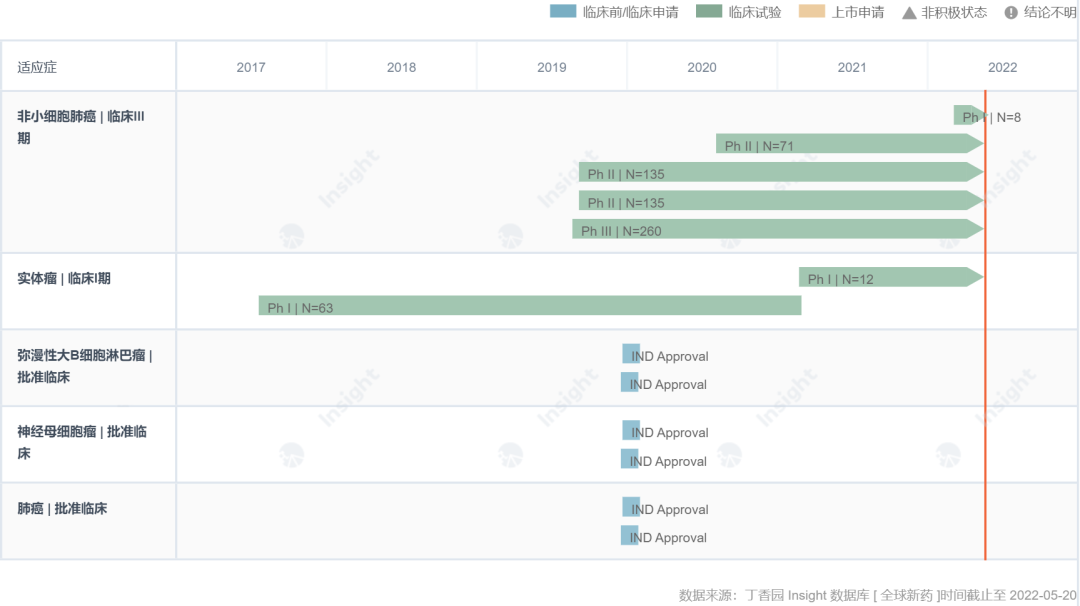
Task: Click the Ph I | N=8 trial arrow
Action: (968, 116)
